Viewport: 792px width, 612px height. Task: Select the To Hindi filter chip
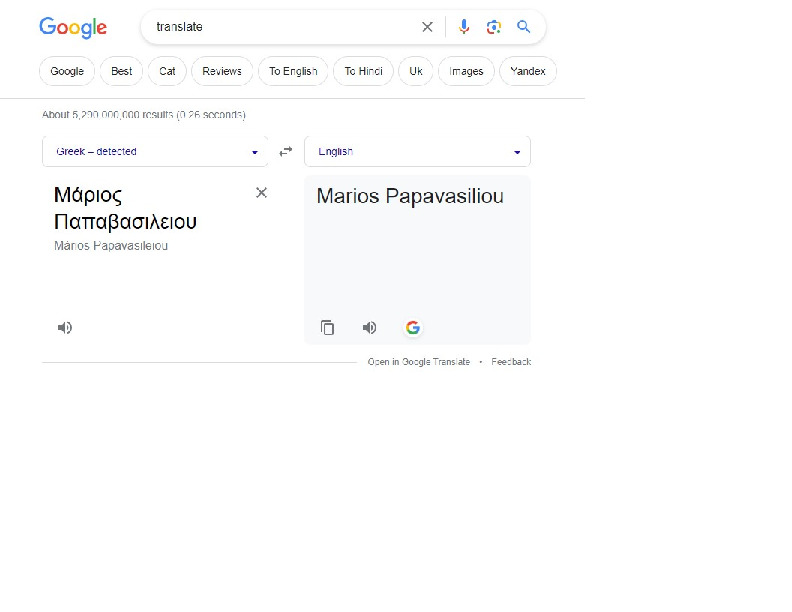(363, 72)
